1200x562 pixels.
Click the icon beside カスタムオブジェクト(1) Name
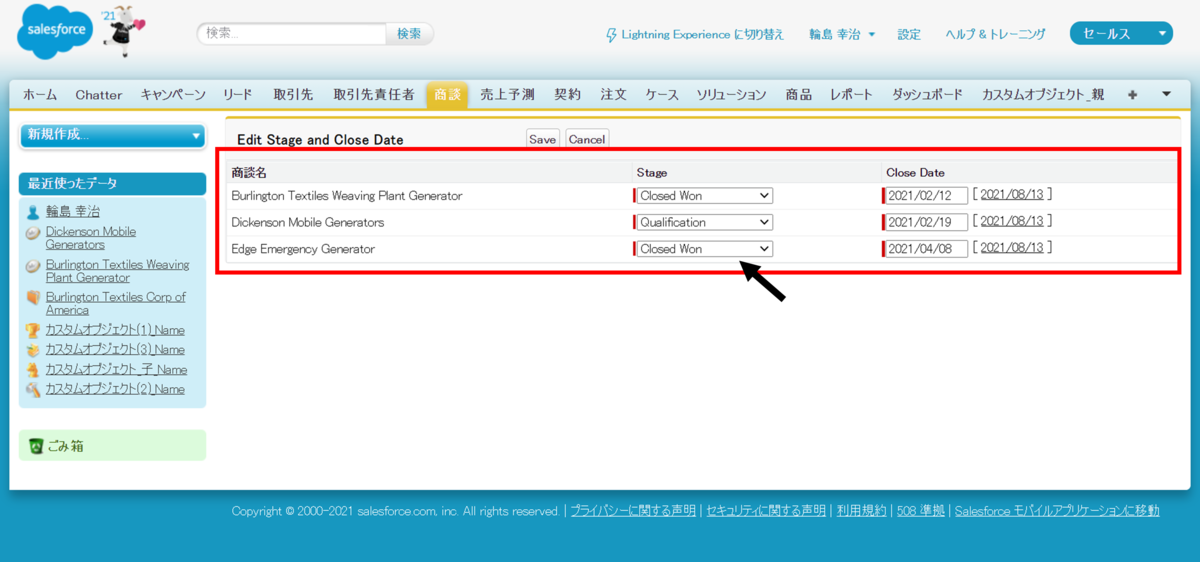tap(33, 330)
